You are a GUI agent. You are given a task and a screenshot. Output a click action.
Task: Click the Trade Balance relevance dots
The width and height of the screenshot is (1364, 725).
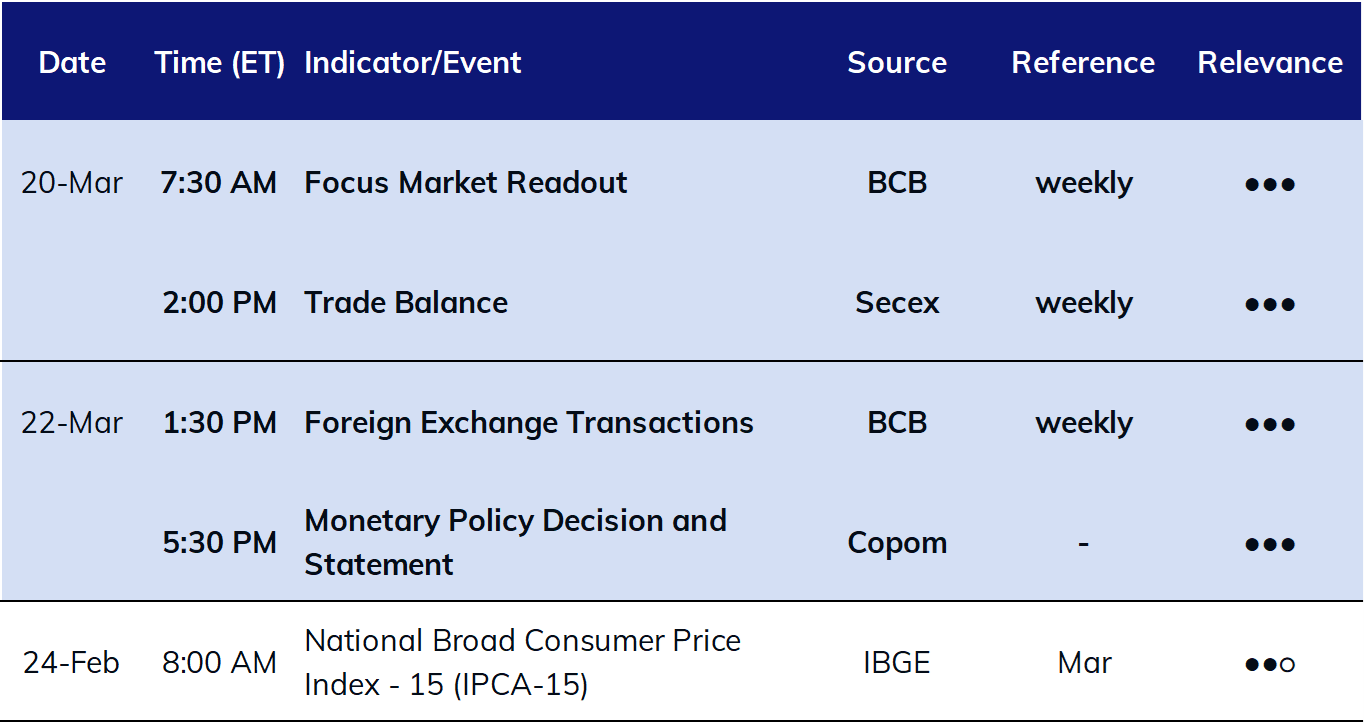pos(1270,304)
